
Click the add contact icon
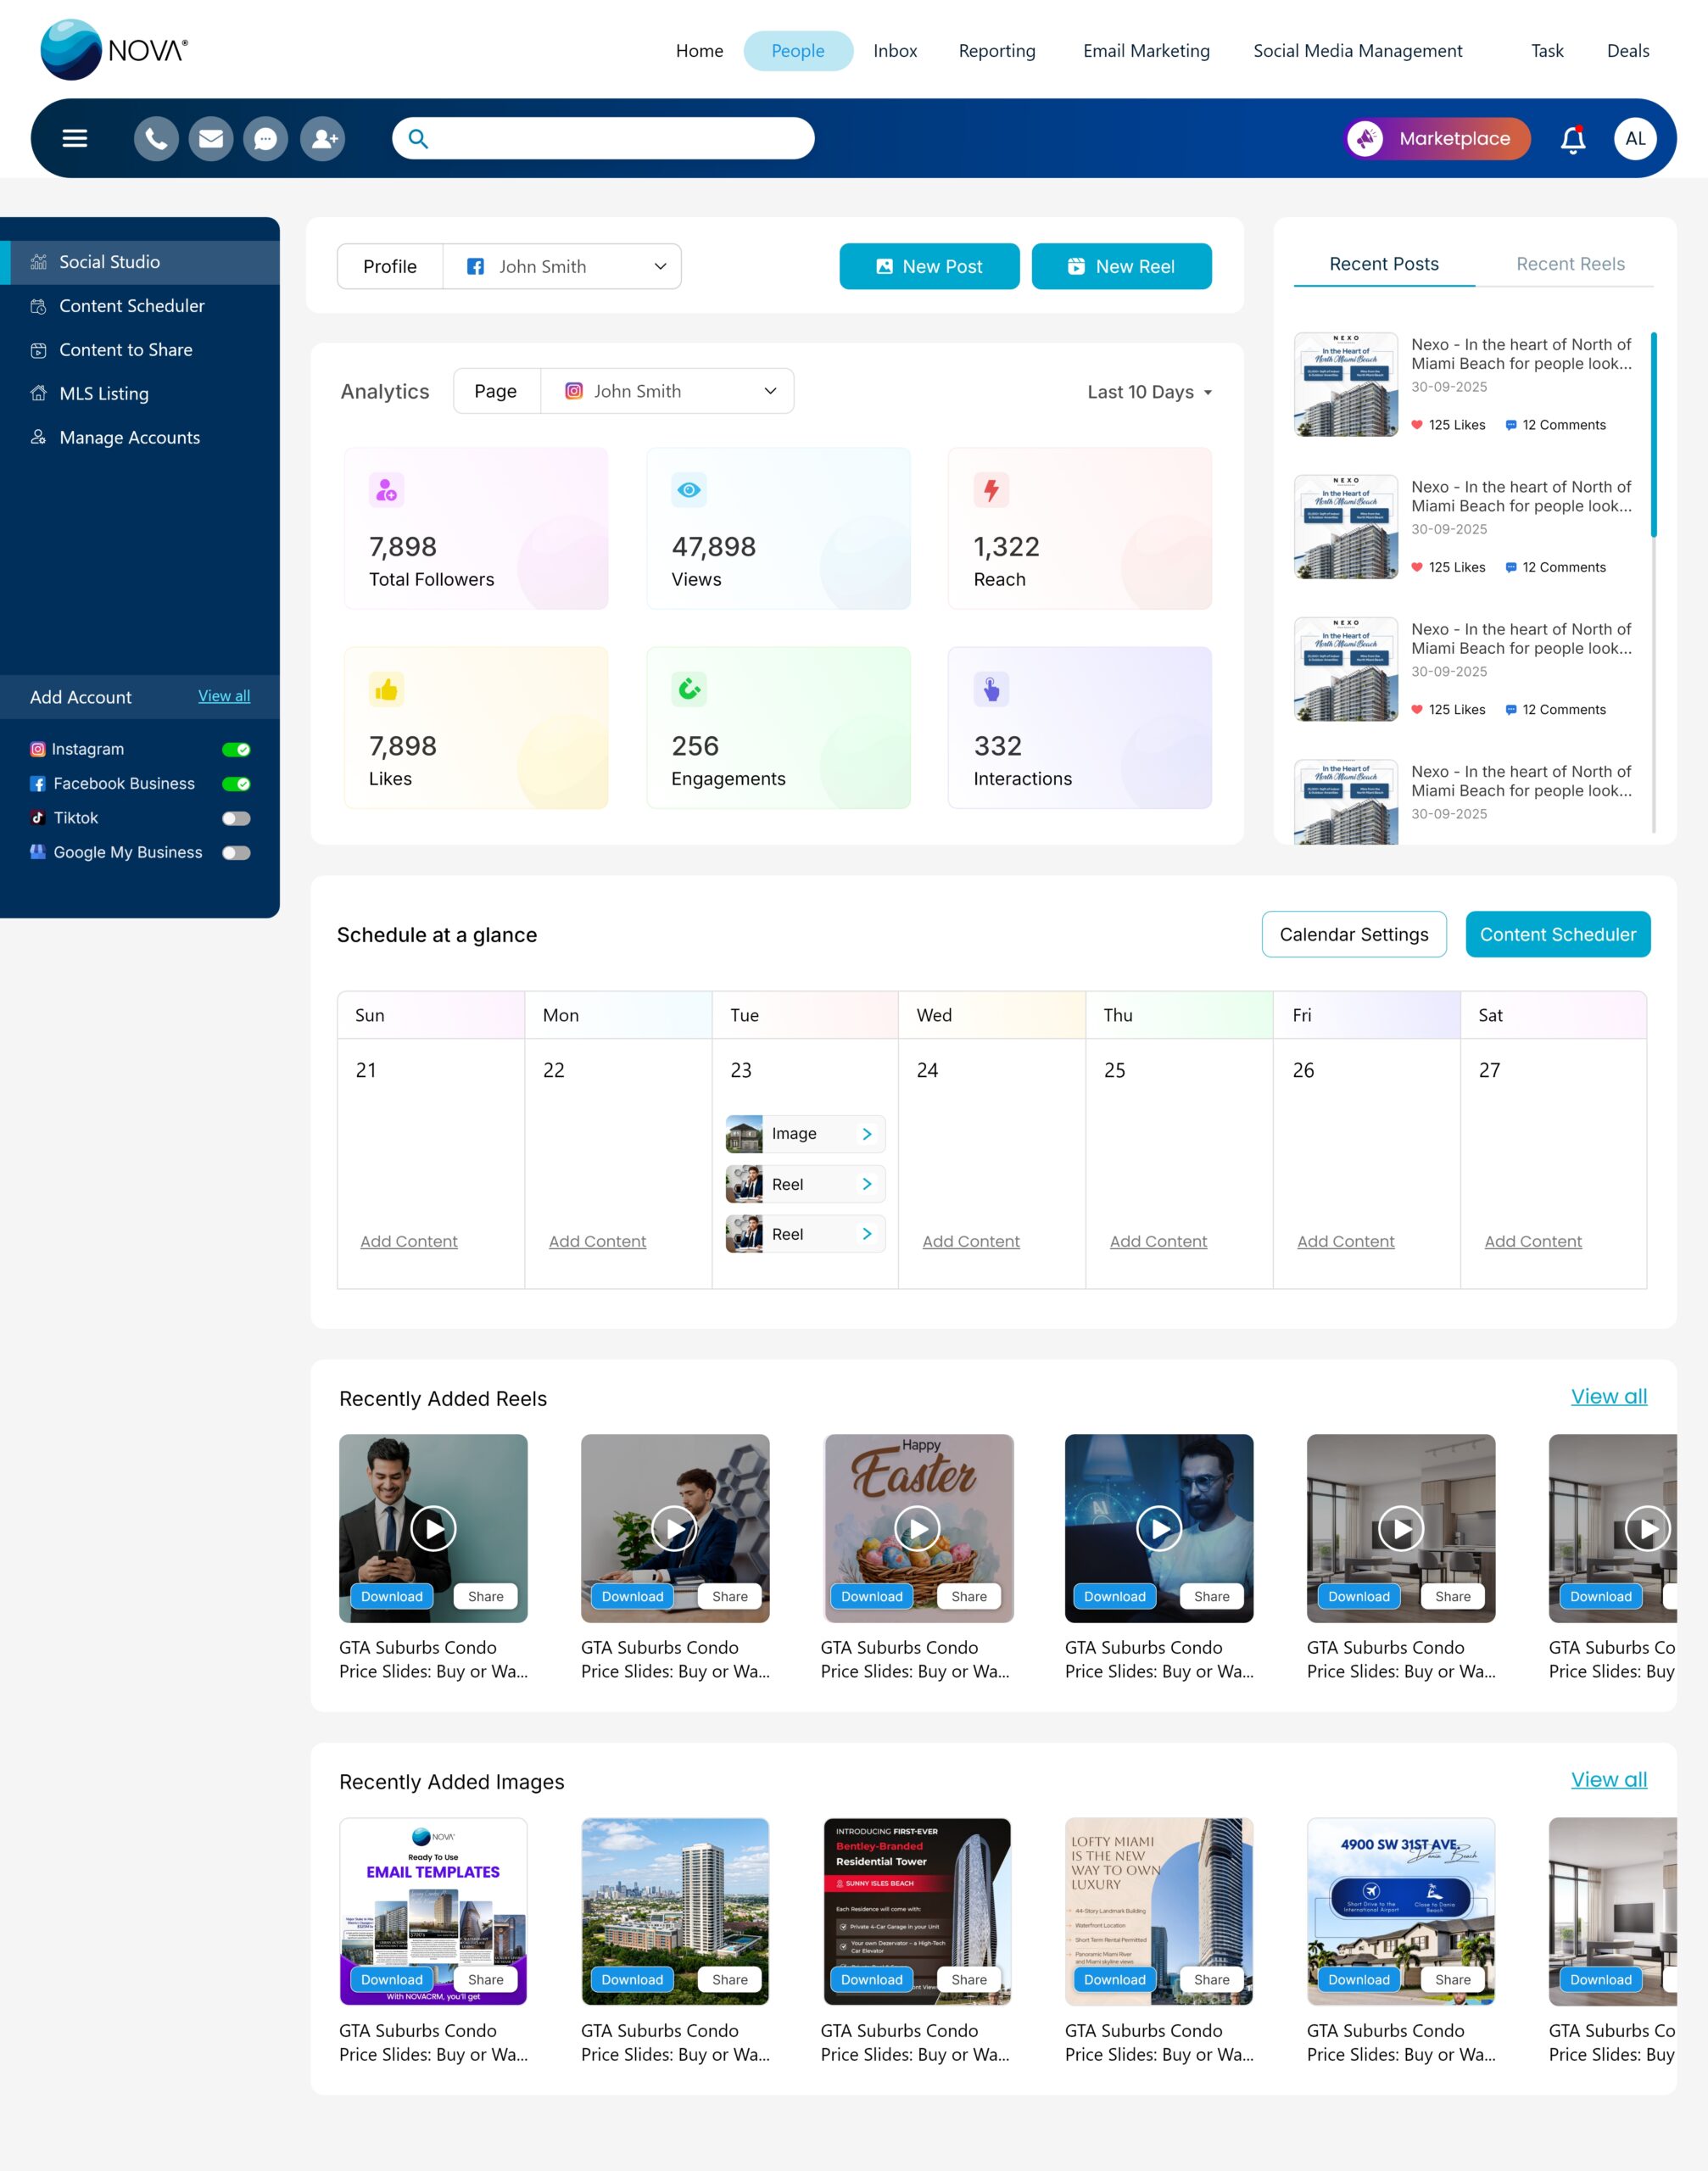click(323, 139)
